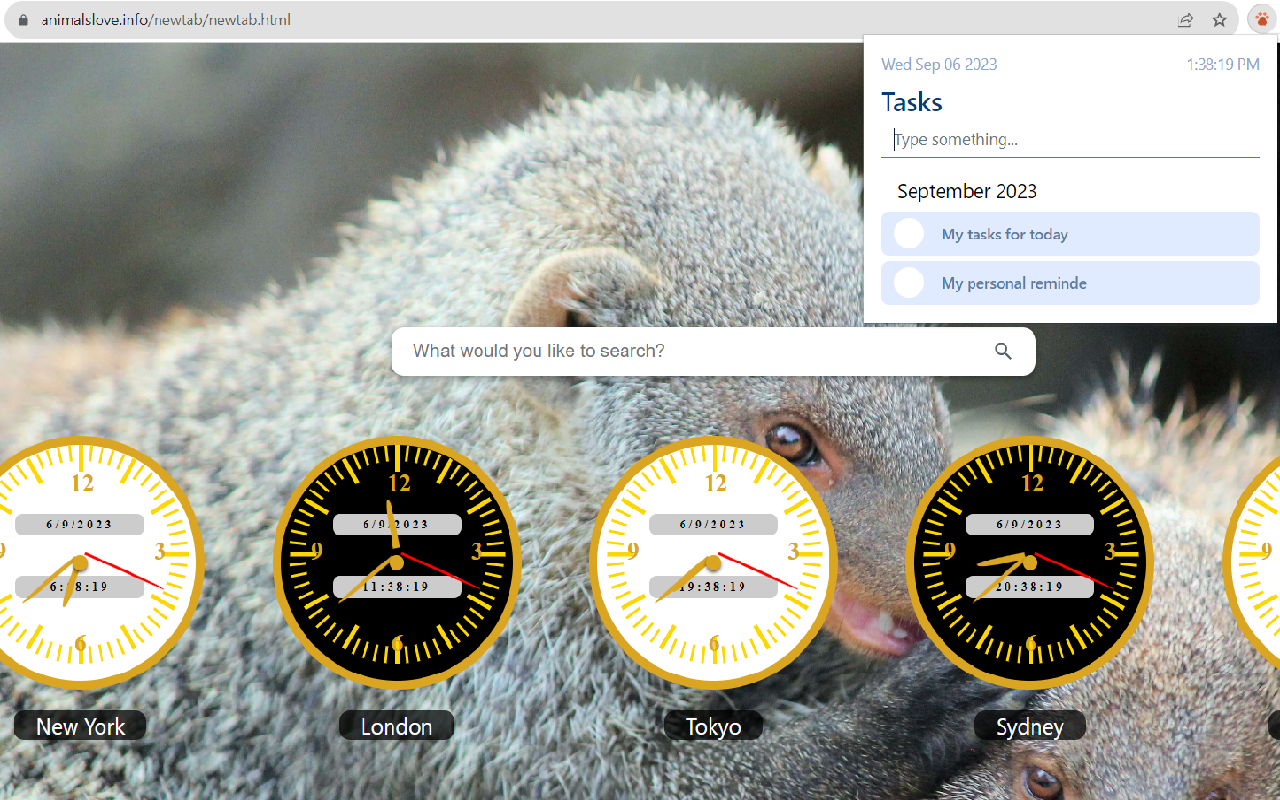Open the London clock
This screenshot has height=800, width=1280.
tap(397, 562)
